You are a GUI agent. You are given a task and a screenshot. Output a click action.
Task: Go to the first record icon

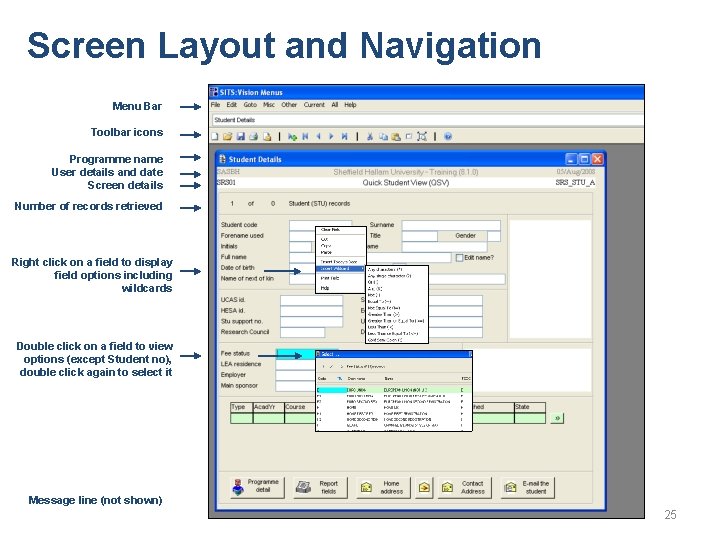[x=305, y=136]
